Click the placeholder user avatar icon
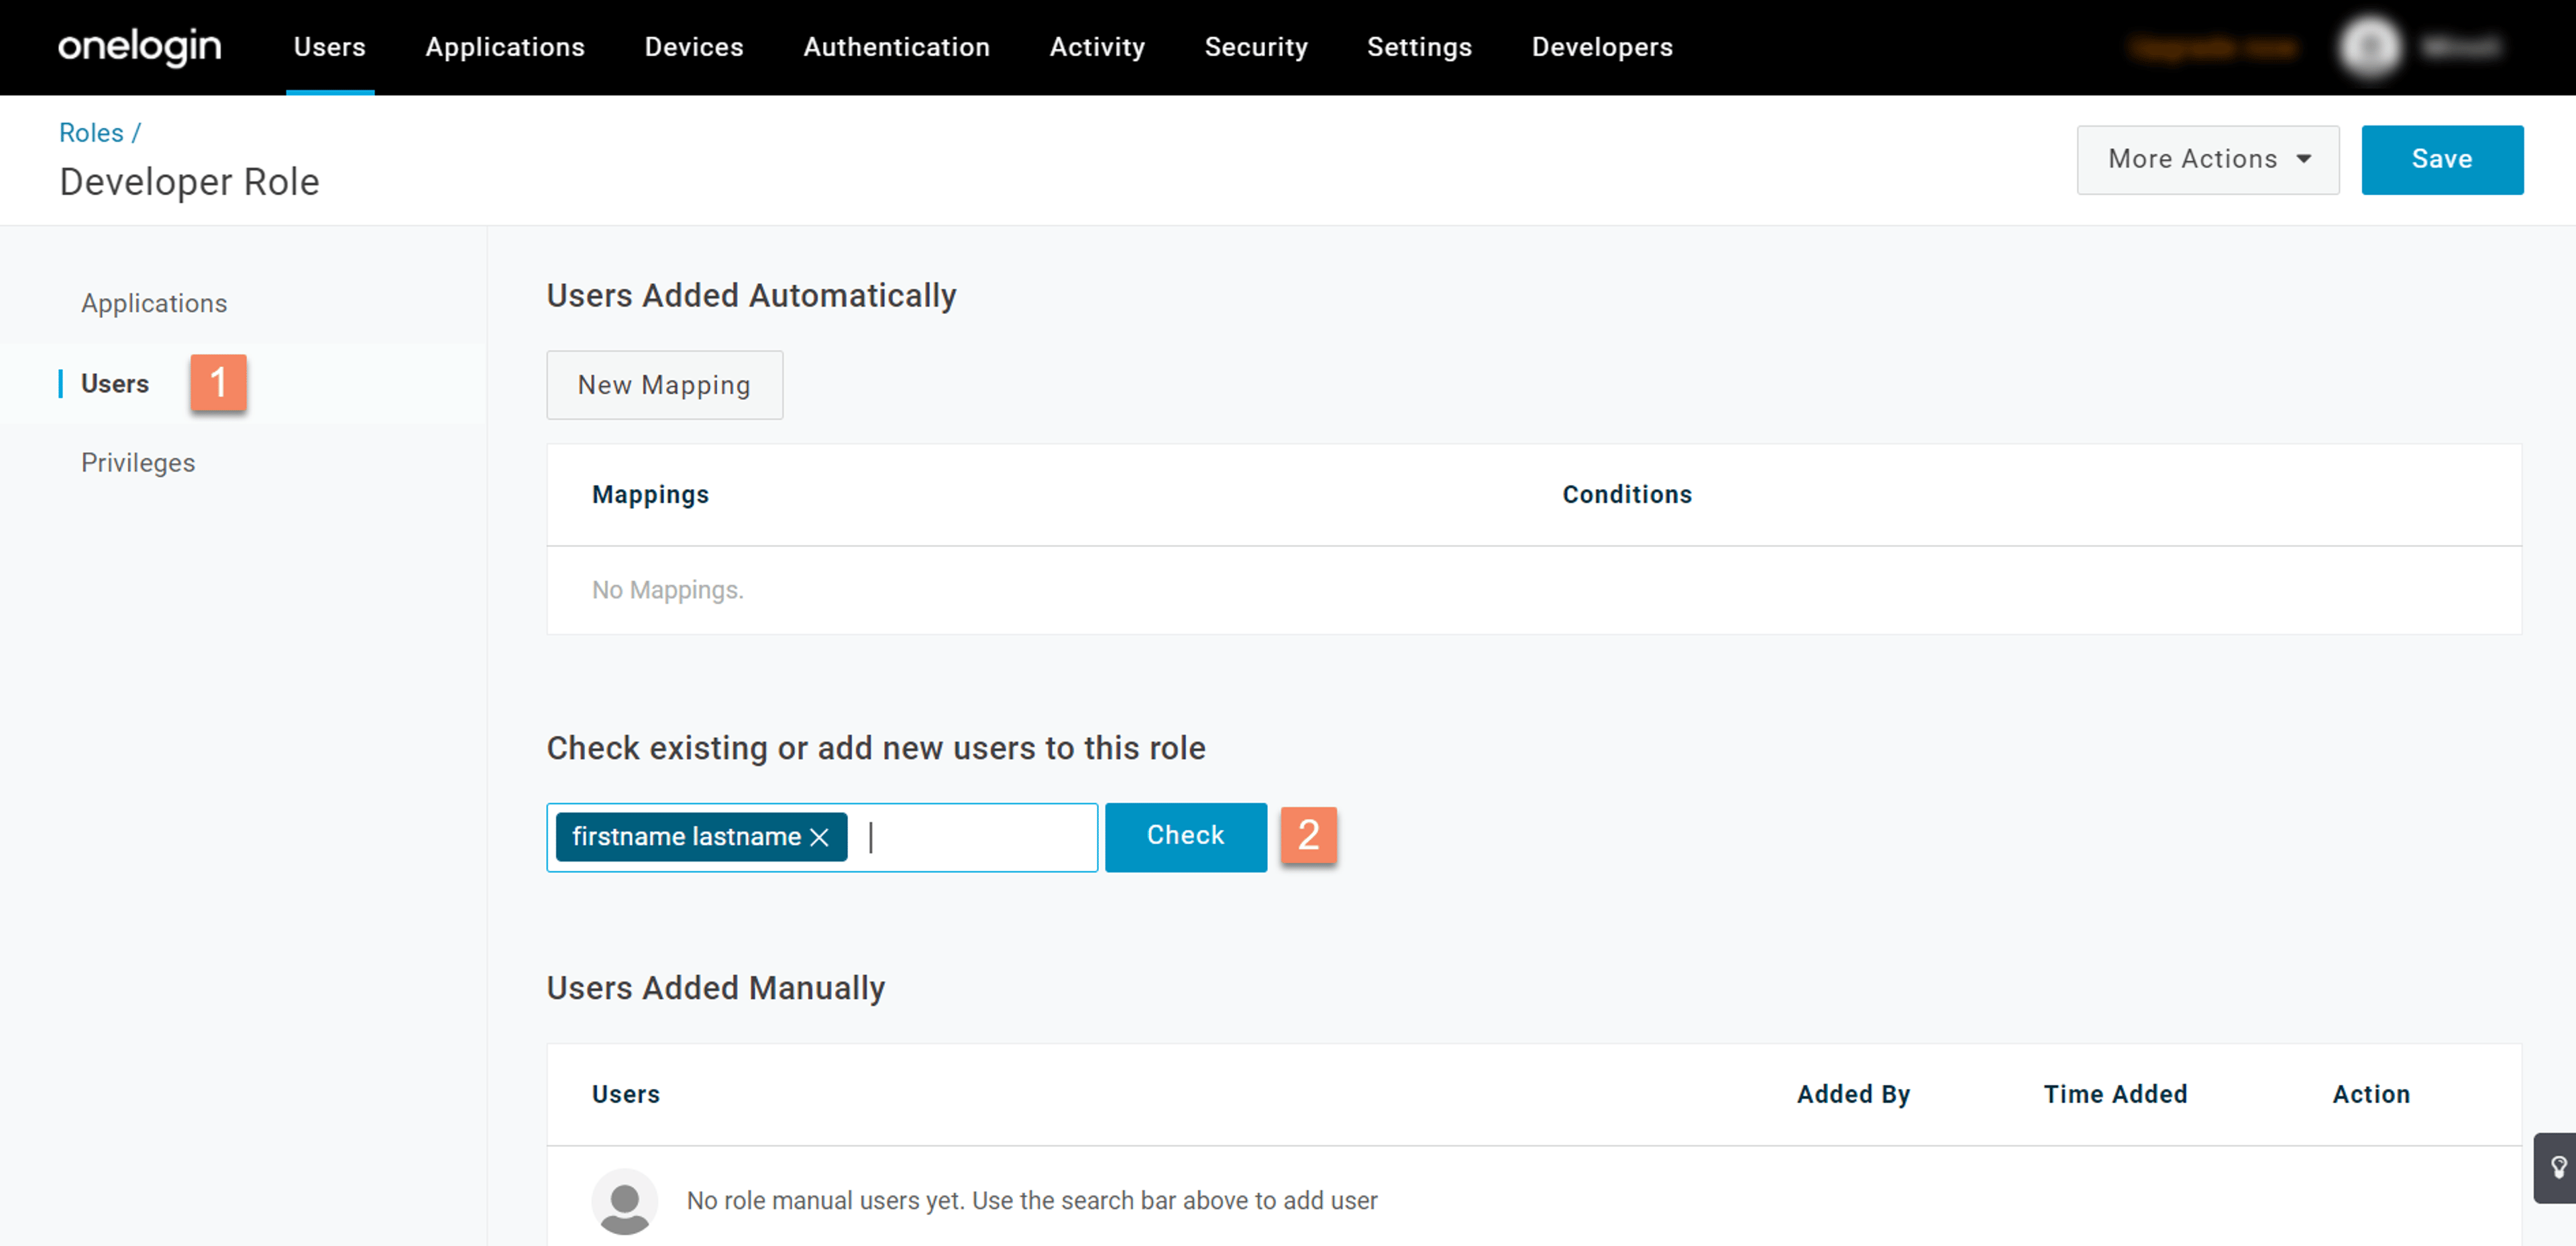Image resolution: width=2576 pixels, height=1246 pixels. coord(625,1201)
